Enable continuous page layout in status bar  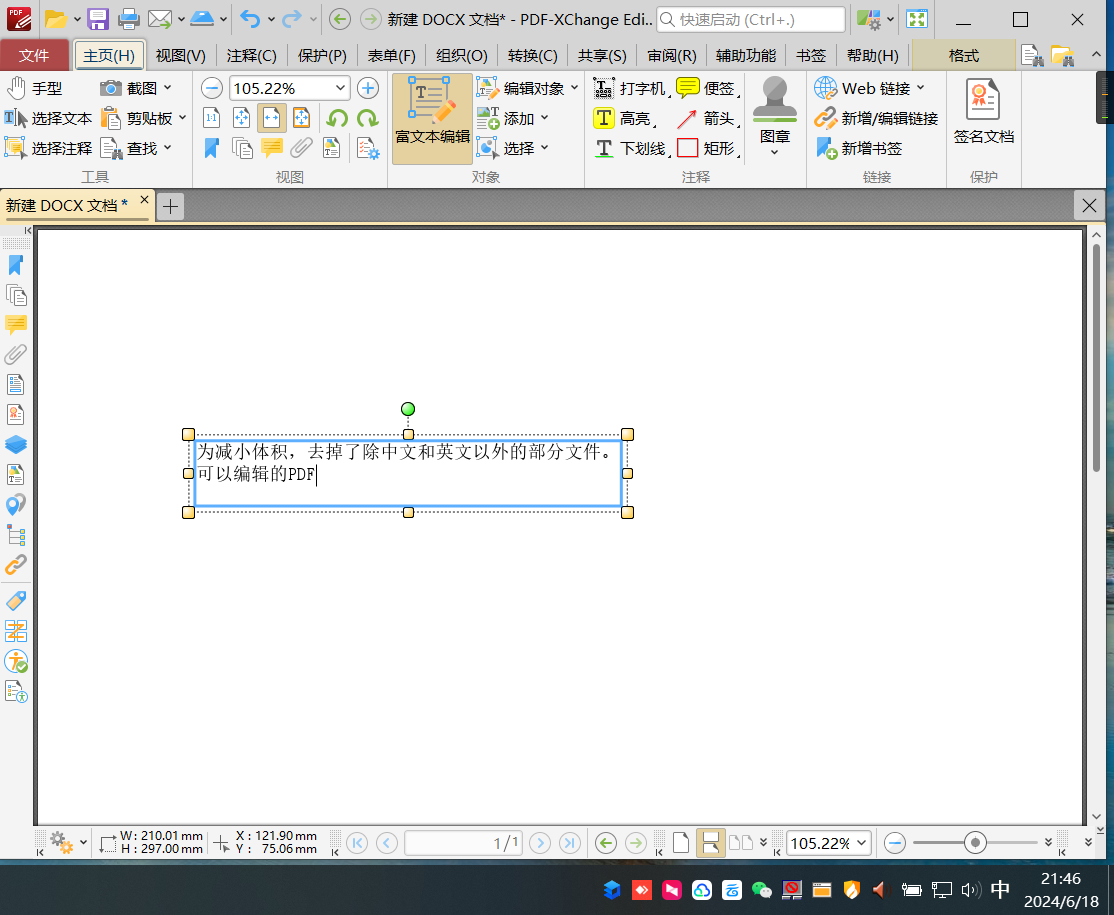tap(711, 843)
